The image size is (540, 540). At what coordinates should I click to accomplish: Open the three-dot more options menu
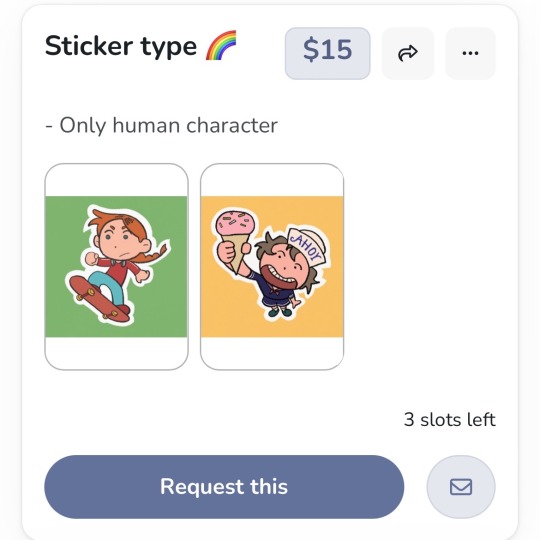pyautogui.click(x=470, y=53)
